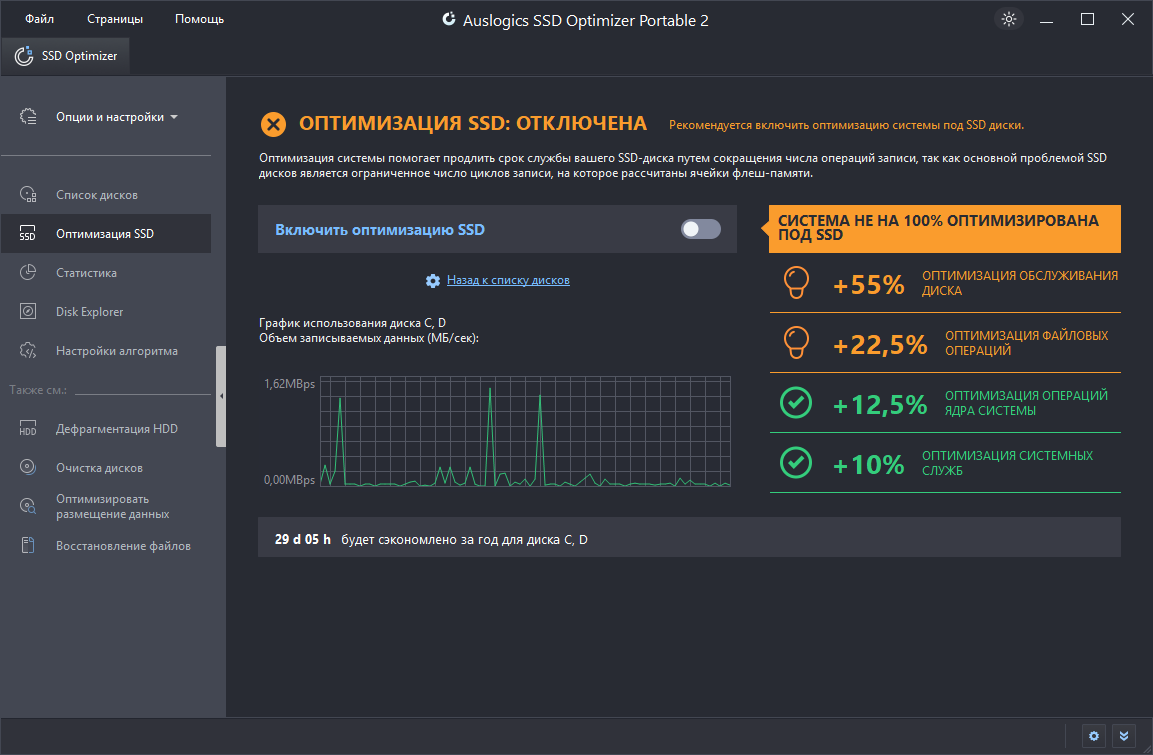Click the Оптимизация файловых операций text
This screenshot has width=1153, height=755.
tap(1027, 343)
